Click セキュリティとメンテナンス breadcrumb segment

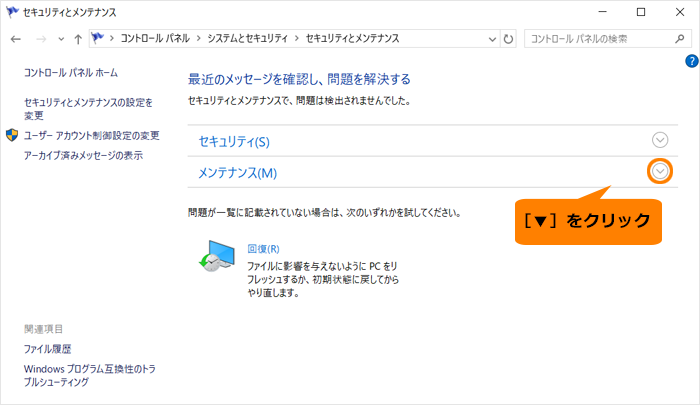tap(352, 38)
